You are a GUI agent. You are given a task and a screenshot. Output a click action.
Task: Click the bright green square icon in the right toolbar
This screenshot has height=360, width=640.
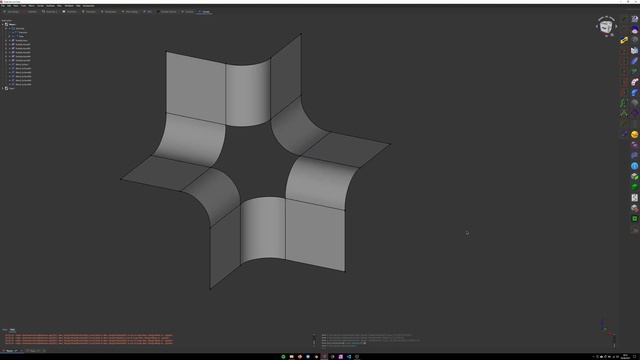[x=634, y=219]
